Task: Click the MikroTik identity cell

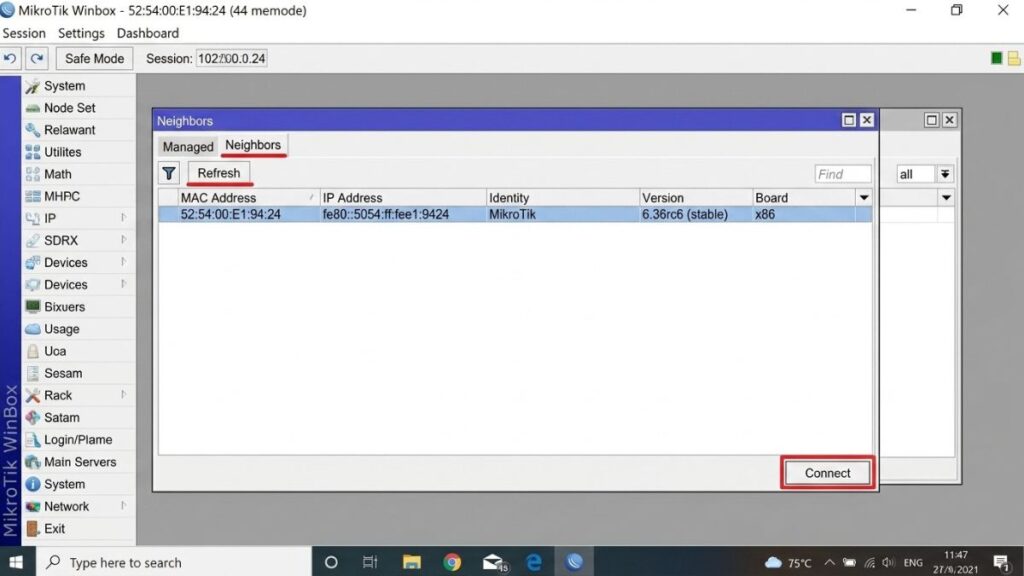Action: 512,214
